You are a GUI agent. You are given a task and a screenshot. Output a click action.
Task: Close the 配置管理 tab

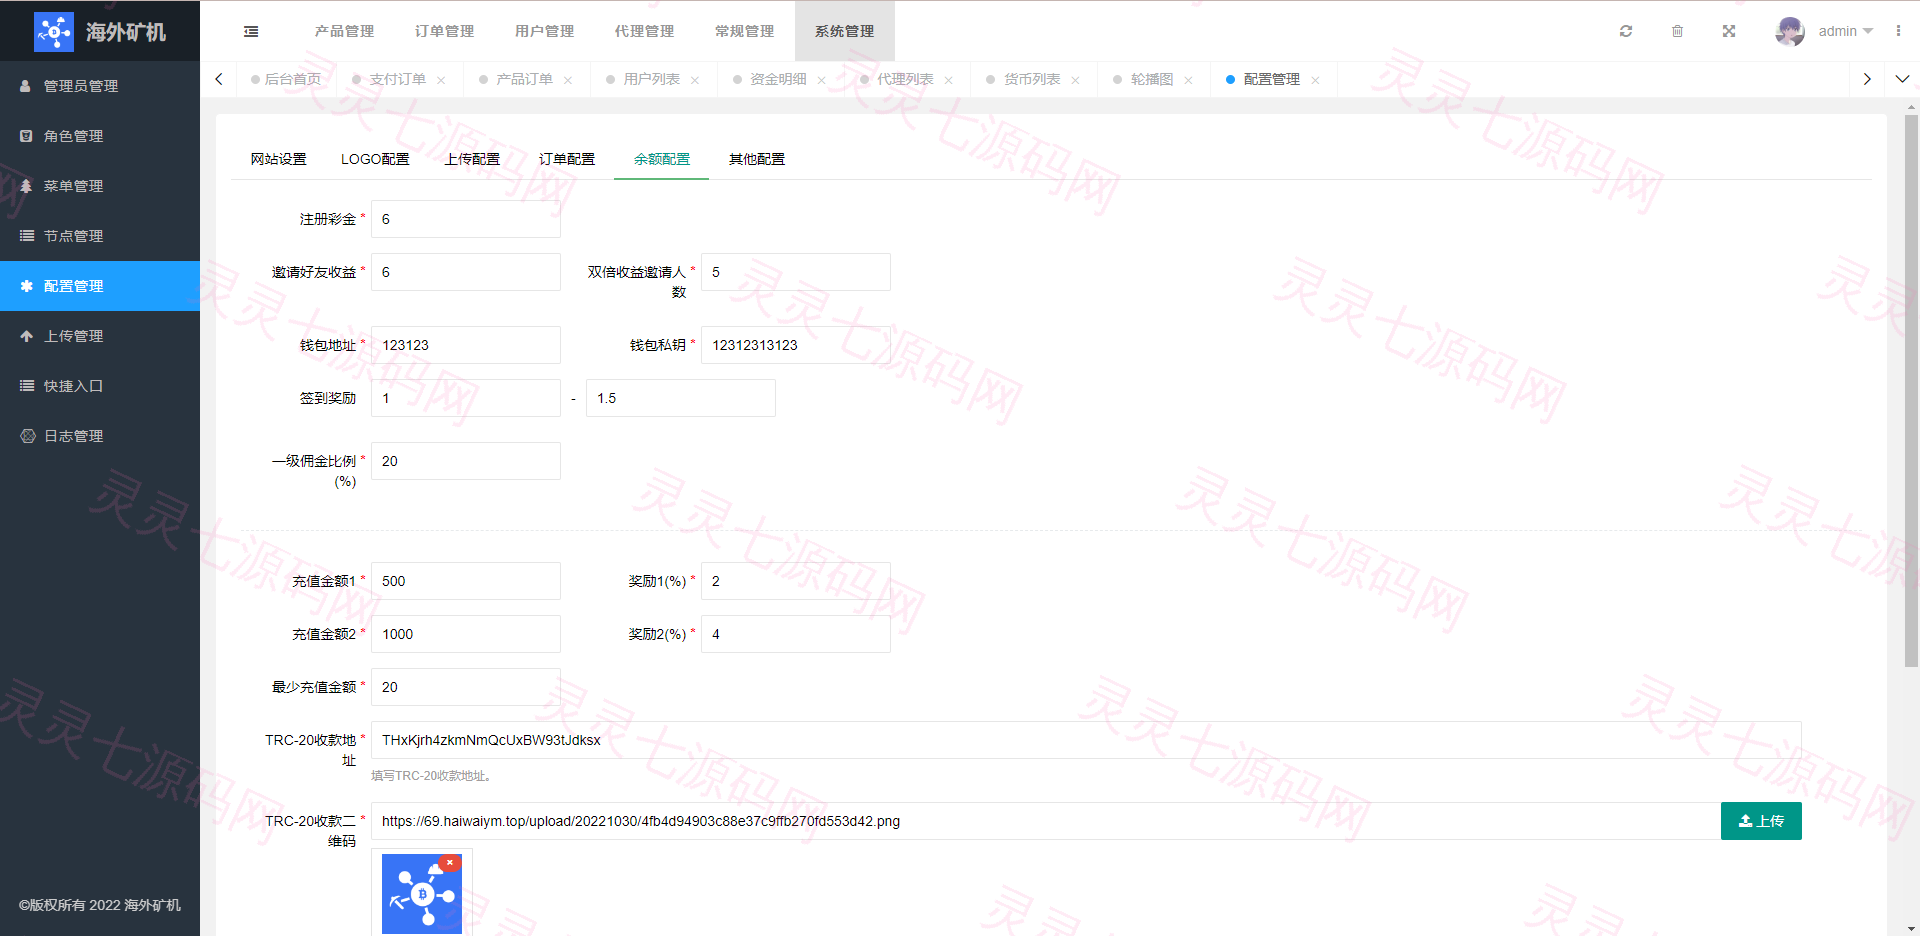pyautogui.click(x=1315, y=80)
